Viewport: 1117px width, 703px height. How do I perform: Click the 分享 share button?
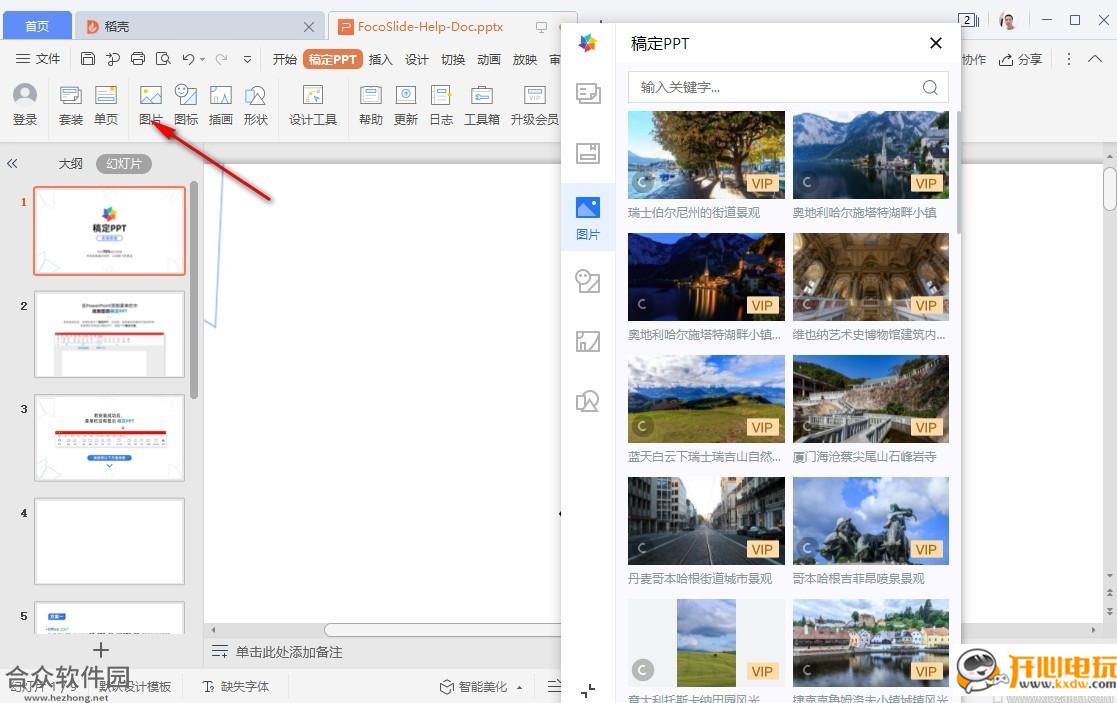click(1021, 59)
